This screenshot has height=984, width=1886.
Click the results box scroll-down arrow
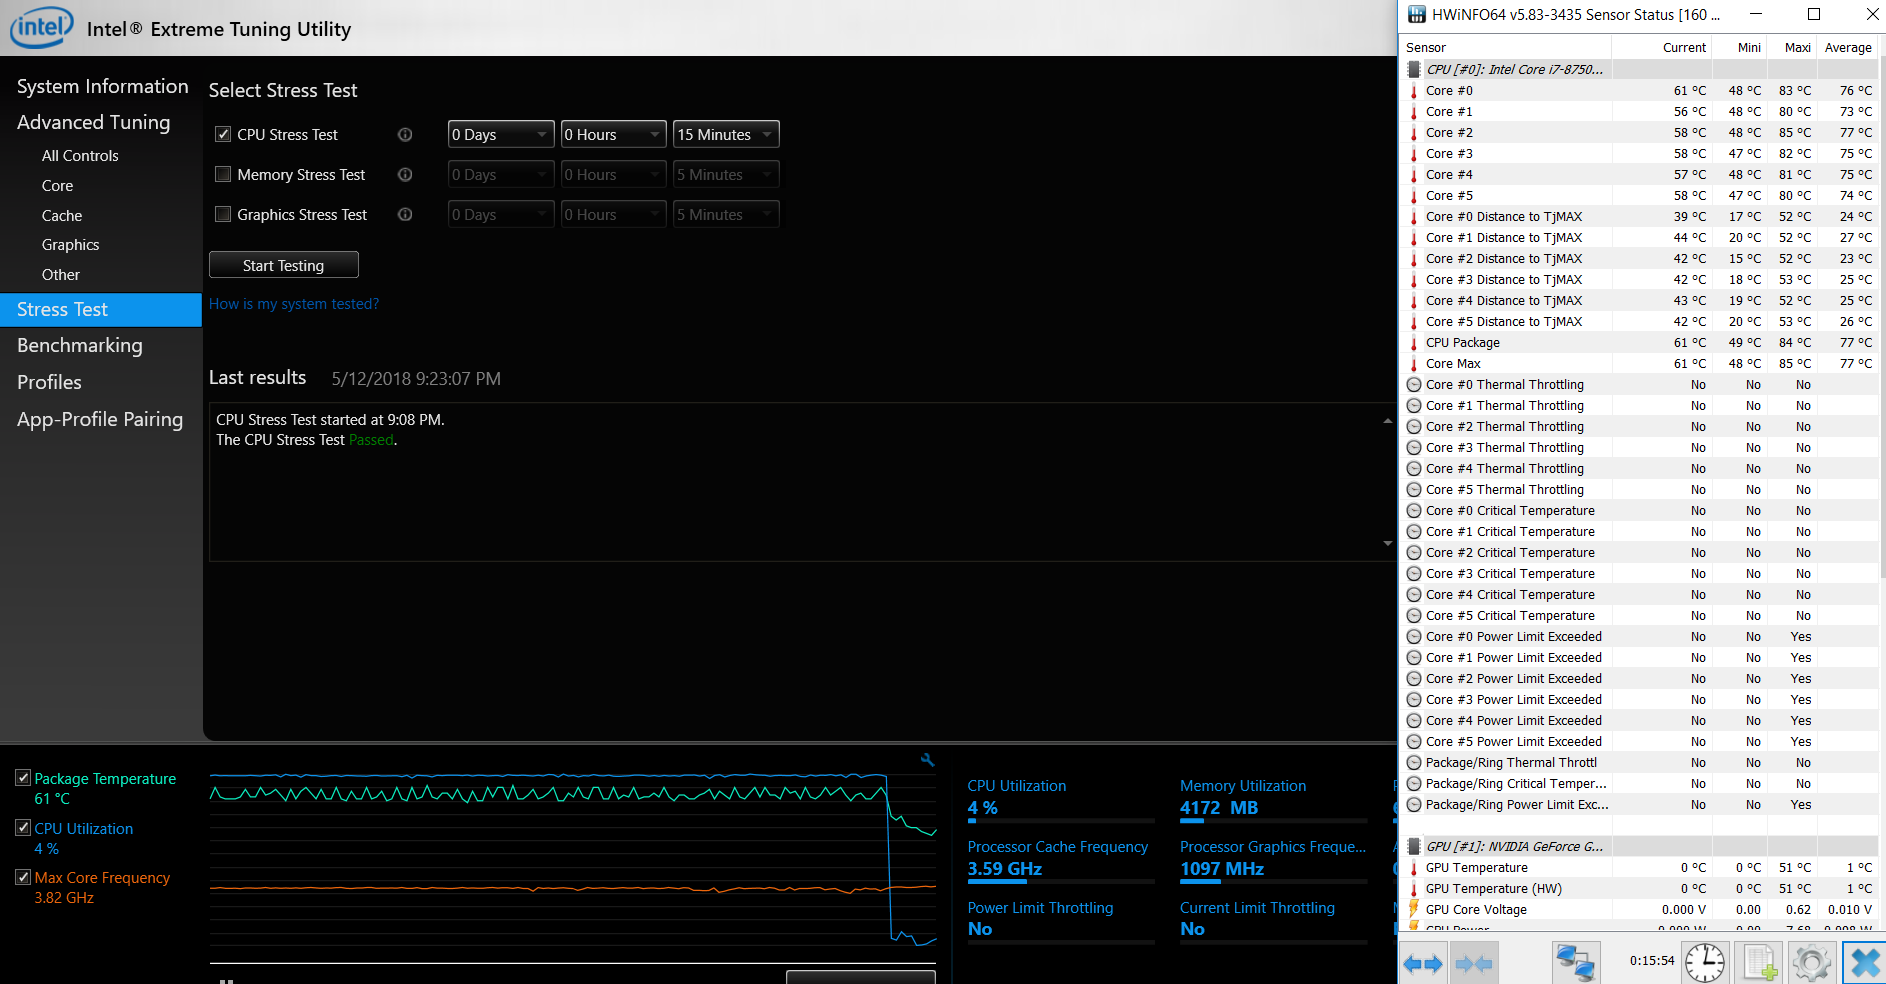click(1387, 543)
